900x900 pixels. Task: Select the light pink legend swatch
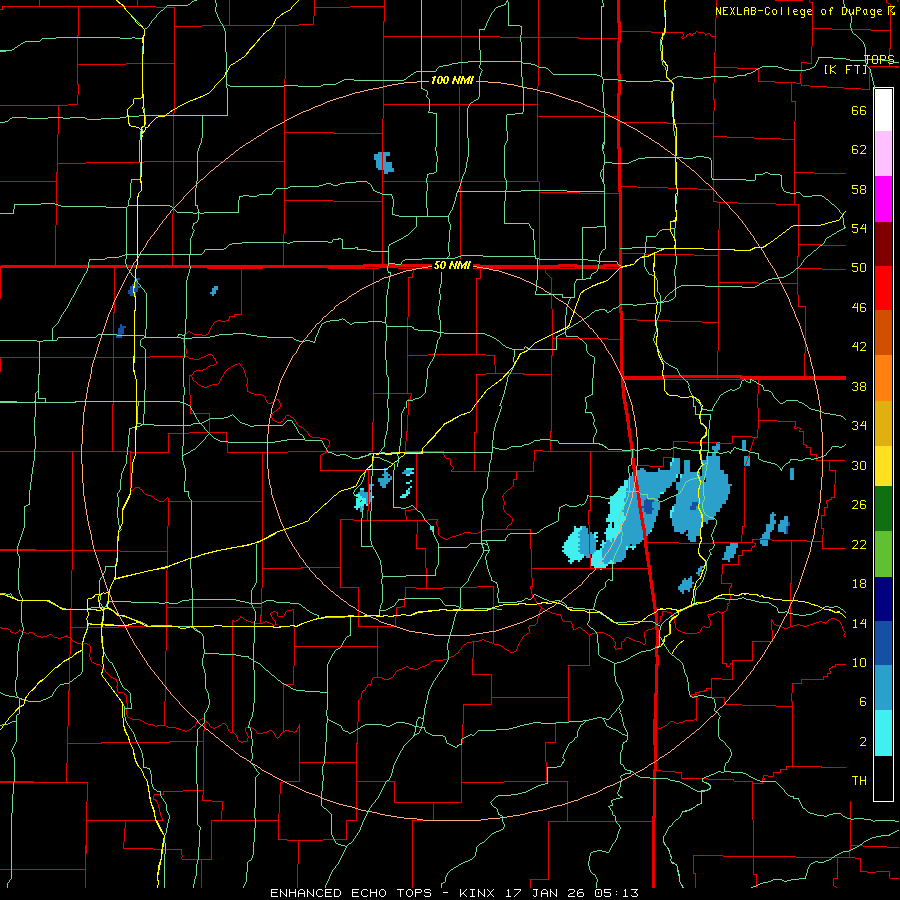883,153
